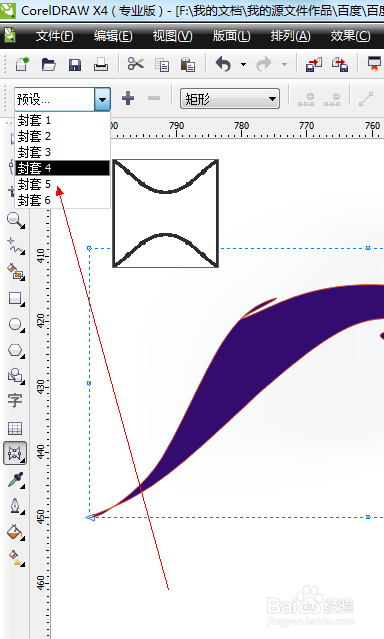The height and width of the screenshot is (639, 384).
Task: Cut the selection with the scissors icon
Action: tap(136, 64)
